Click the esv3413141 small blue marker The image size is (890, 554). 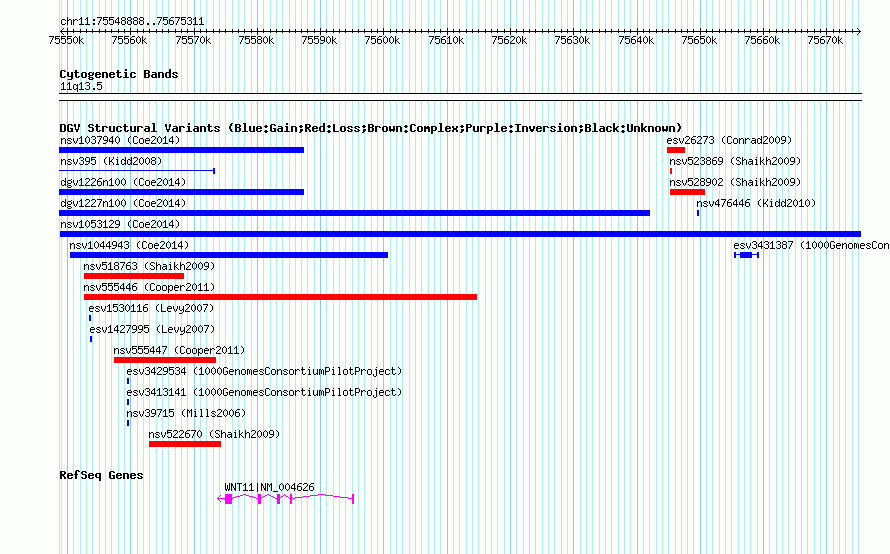pos(128,402)
